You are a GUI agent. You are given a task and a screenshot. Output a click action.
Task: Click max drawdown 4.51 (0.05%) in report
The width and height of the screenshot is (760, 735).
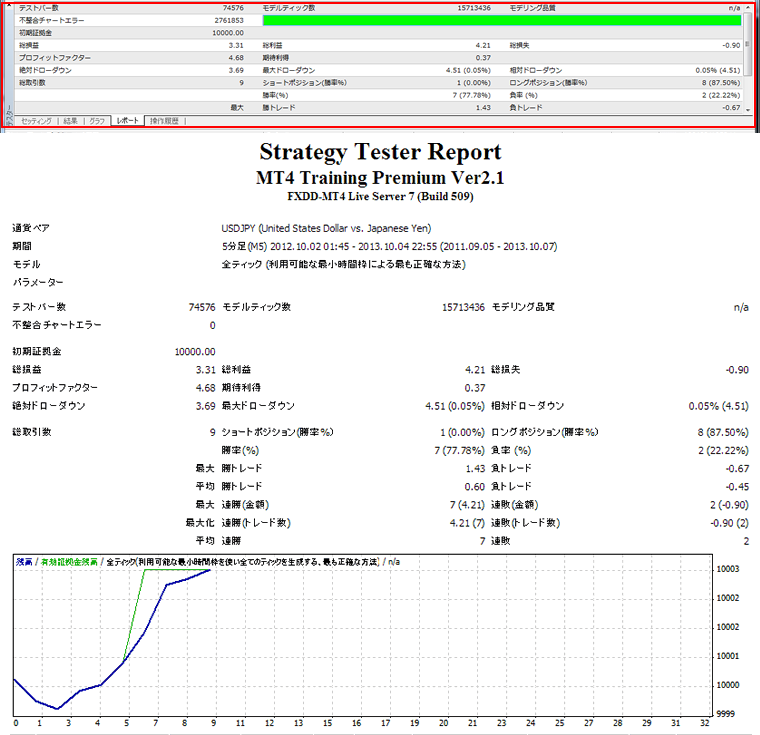click(x=455, y=406)
